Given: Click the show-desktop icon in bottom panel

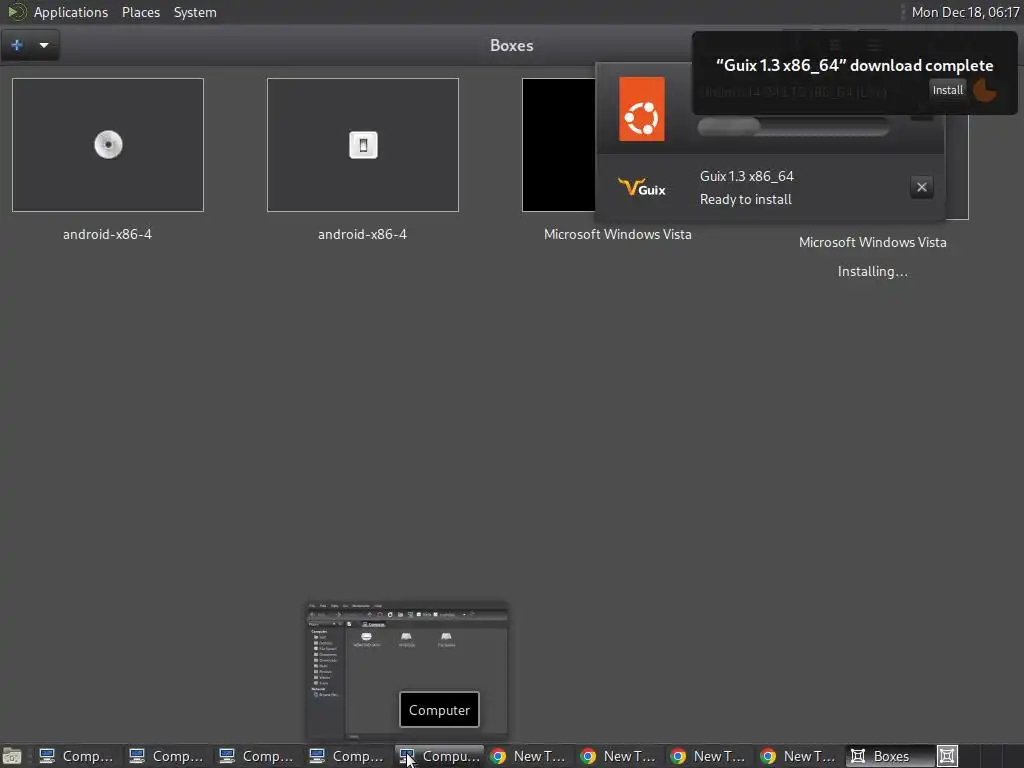Looking at the screenshot, I should pos(12,756).
